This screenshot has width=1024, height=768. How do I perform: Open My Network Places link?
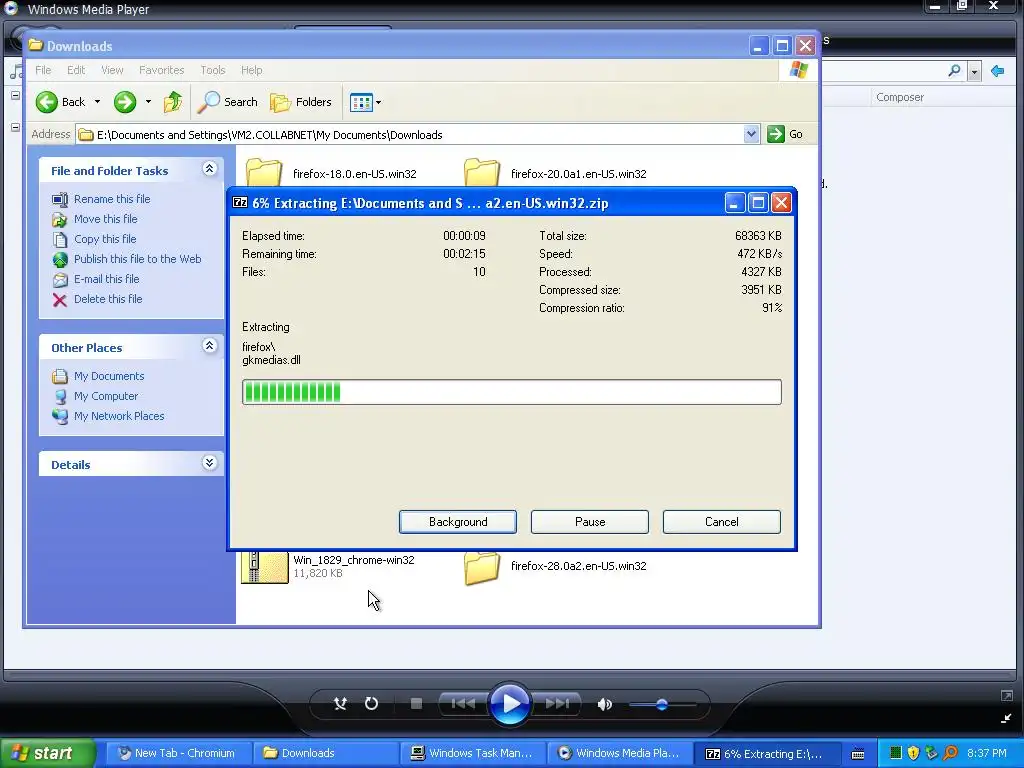119,416
